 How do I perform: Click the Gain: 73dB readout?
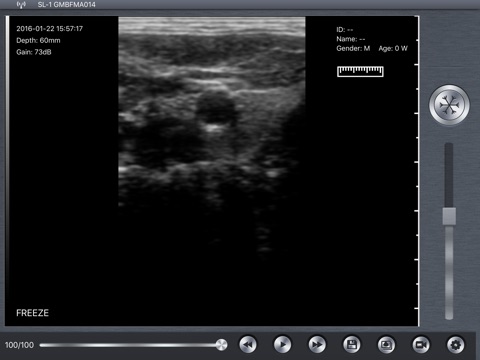[34, 52]
